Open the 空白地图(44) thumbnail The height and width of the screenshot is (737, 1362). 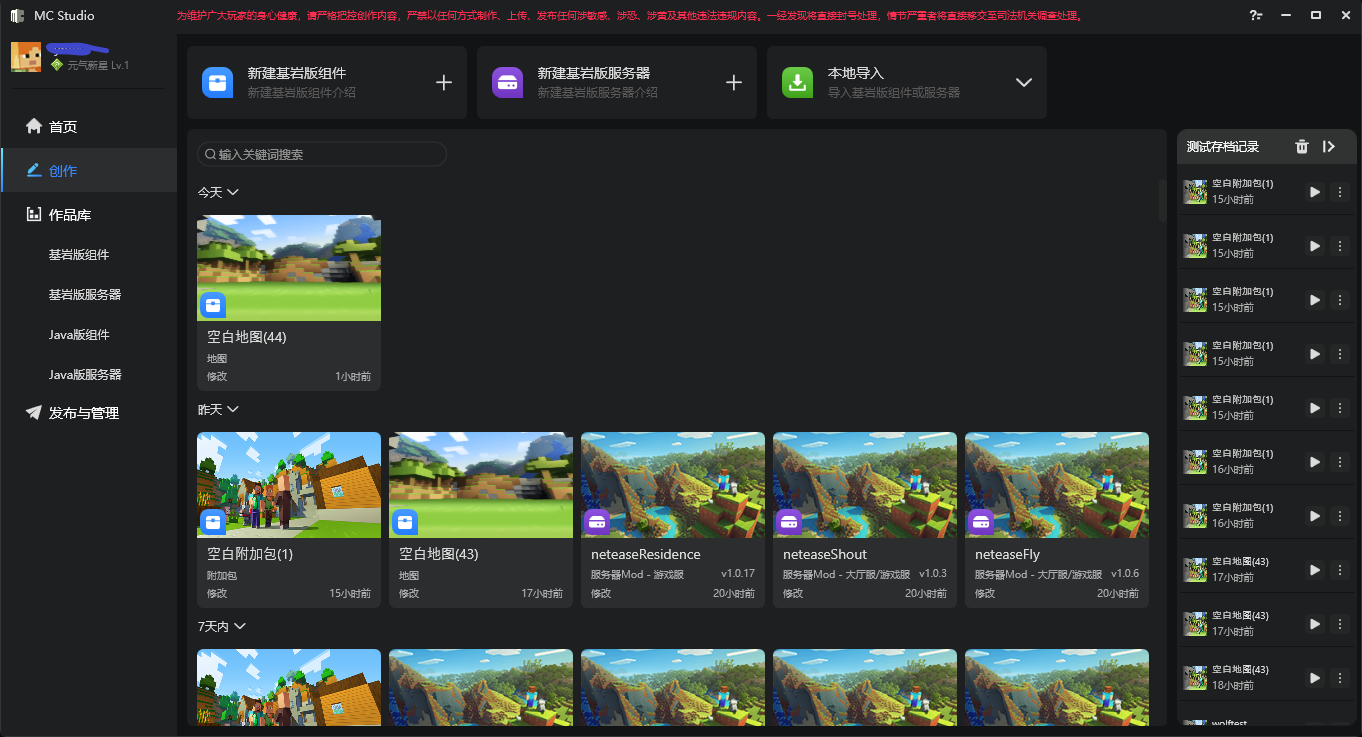[289, 268]
